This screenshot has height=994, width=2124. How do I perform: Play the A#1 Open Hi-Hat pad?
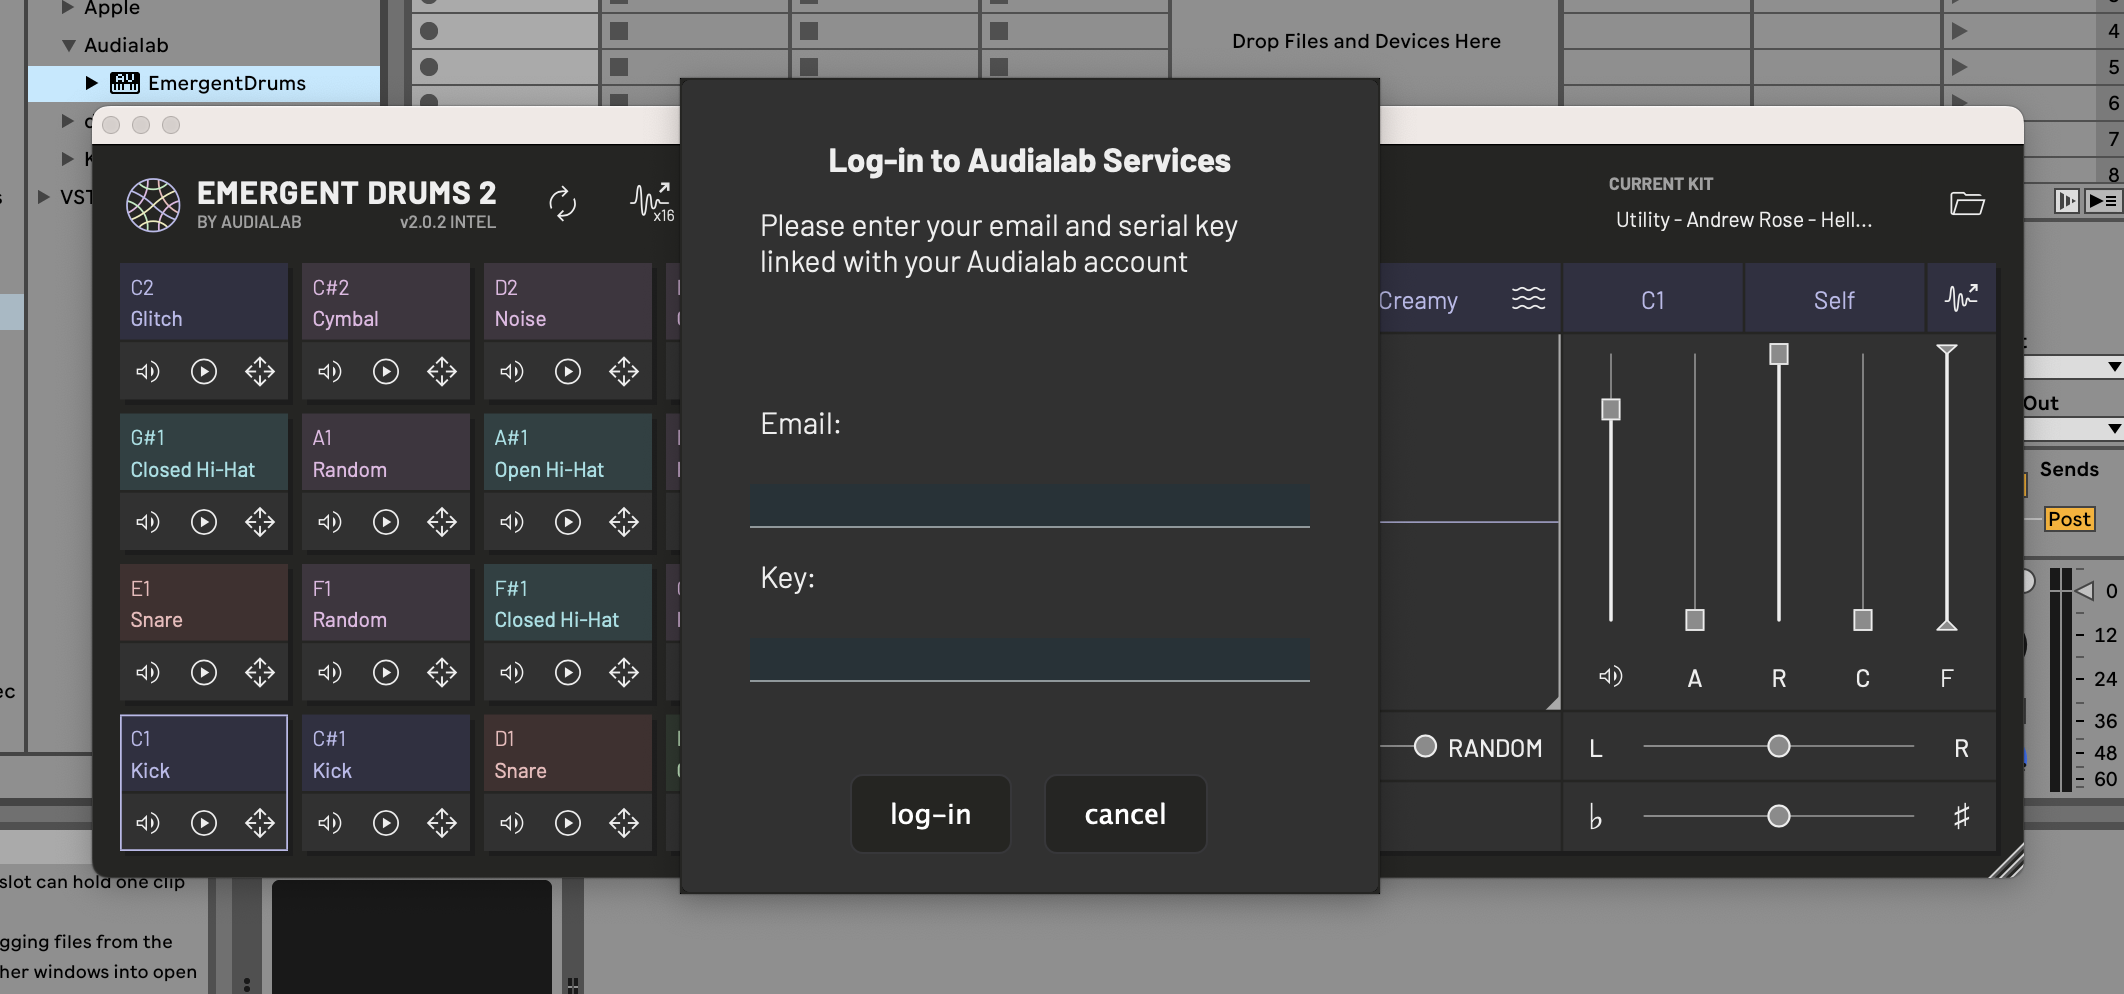(568, 522)
